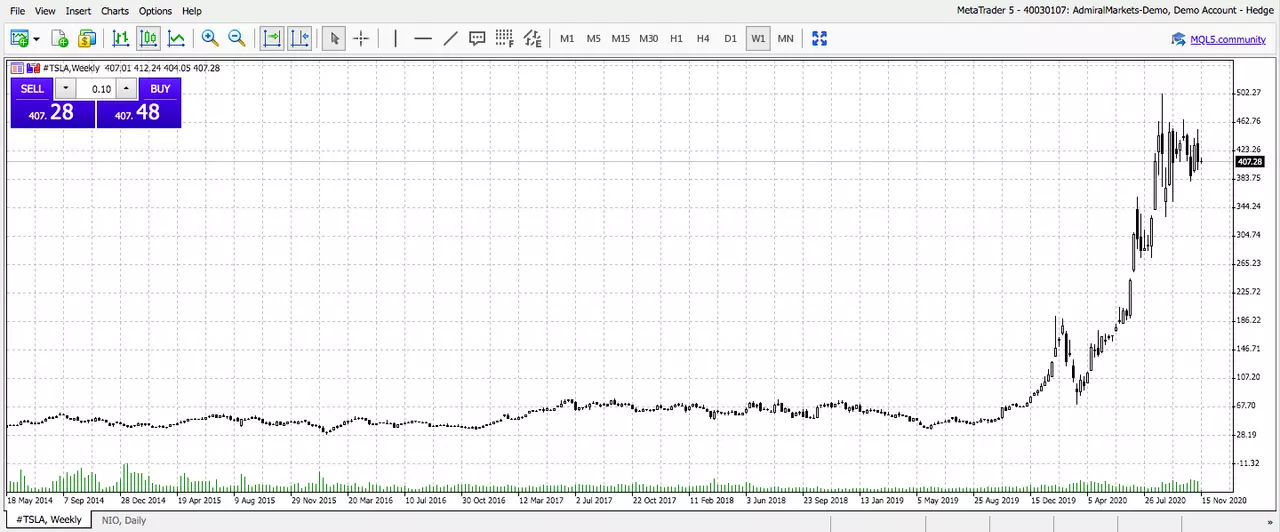Switch timeframe to M1
The image size is (1280, 532).
click(567, 39)
